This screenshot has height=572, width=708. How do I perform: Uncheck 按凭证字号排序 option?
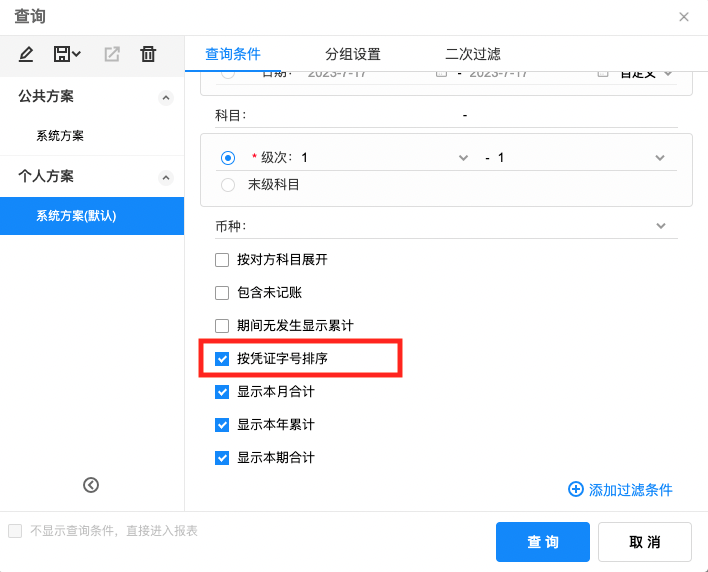click(x=222, y=358)
